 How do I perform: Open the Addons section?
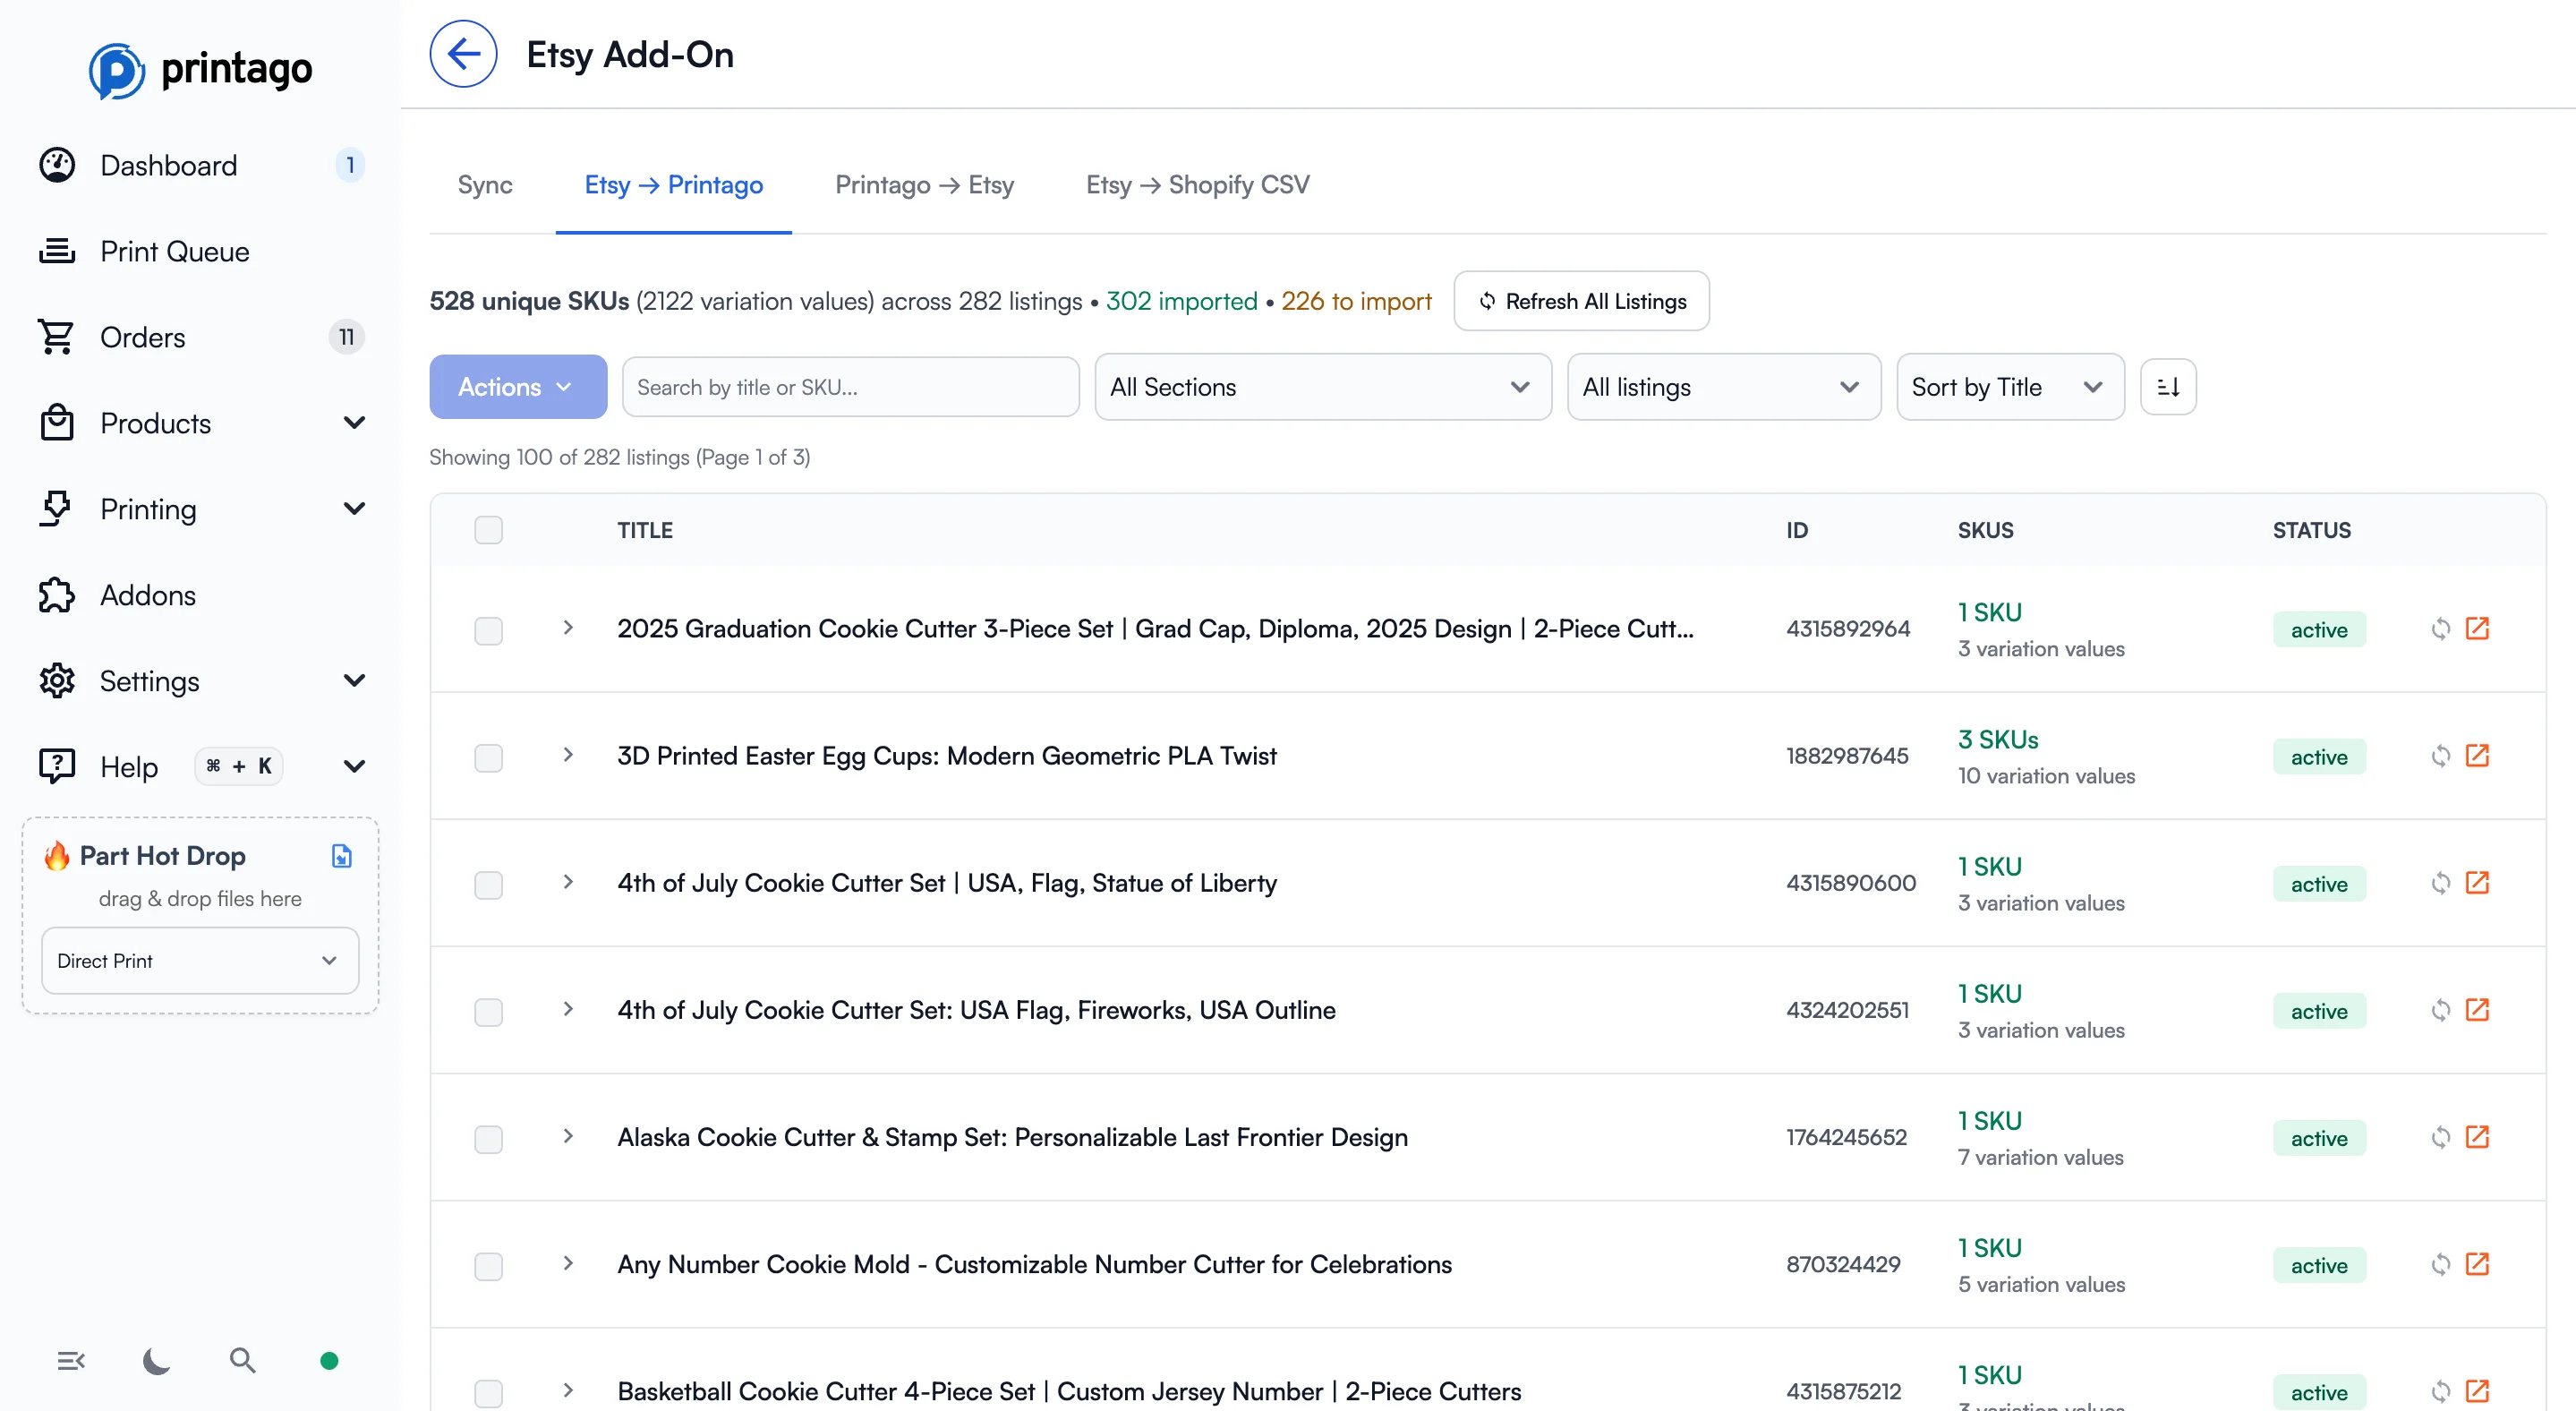[x=147, y=595]
